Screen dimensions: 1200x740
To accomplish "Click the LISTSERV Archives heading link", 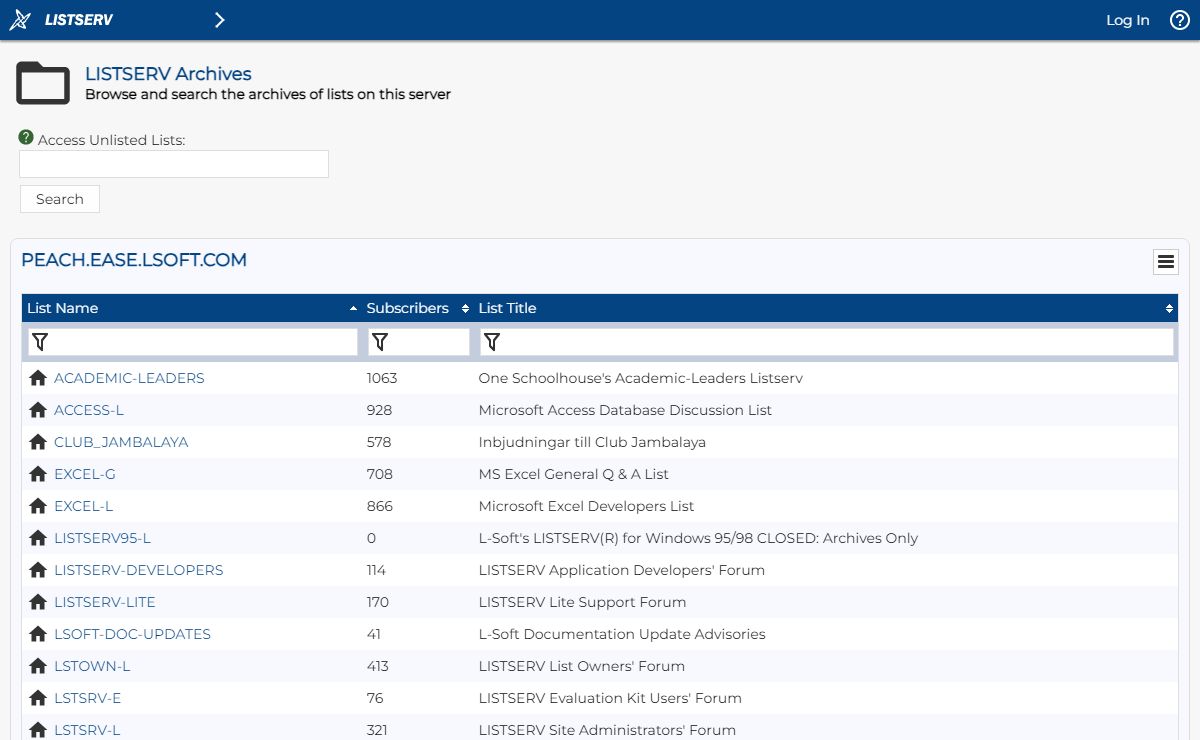I will pos(168,74).
